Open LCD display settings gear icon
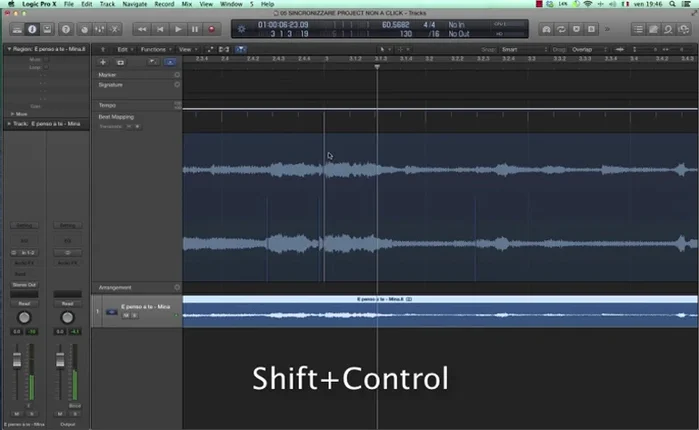The width and height of the screenshot is (699, 430). pyautogui.click(x=241, y=29)
